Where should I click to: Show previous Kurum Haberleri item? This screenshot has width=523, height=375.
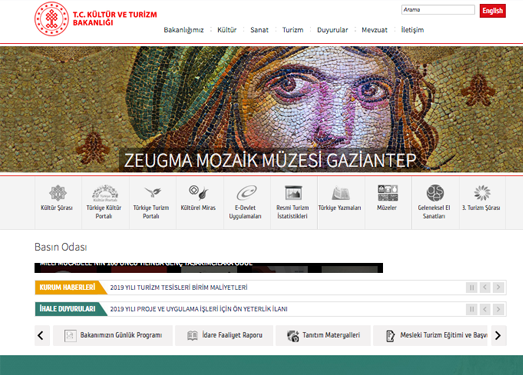pos(485,287)
